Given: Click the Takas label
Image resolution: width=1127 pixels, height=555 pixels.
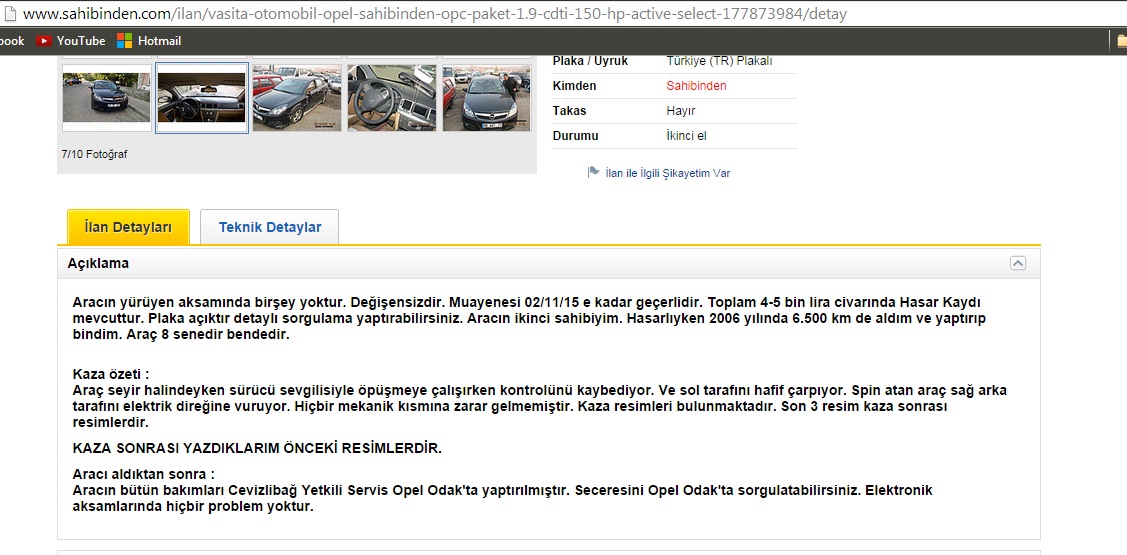Looking at the screenshot, I should click(569, 111).
